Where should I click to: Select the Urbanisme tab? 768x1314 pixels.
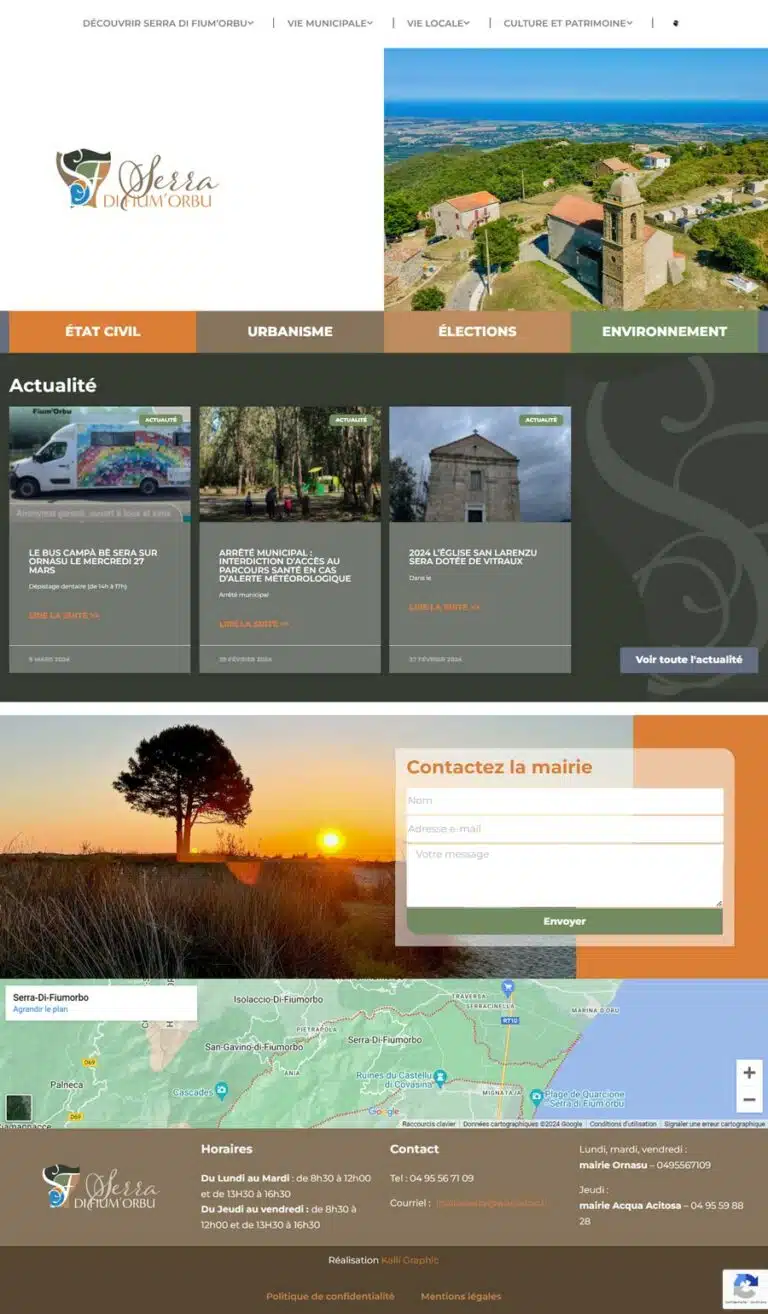[290, 332]
